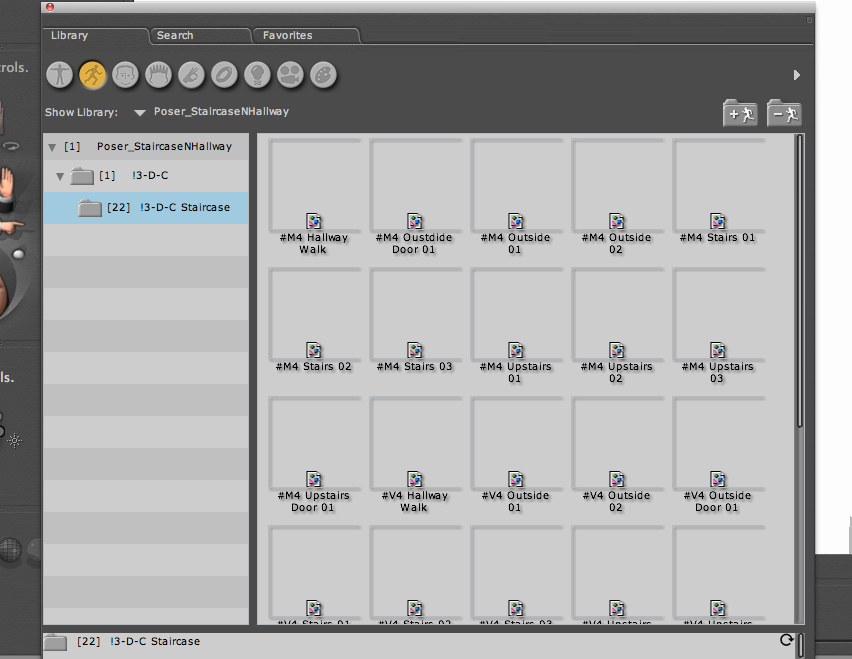Switch to the Favorites tab
Viewport: 852px width, 659px height.
tap(288, 35)
